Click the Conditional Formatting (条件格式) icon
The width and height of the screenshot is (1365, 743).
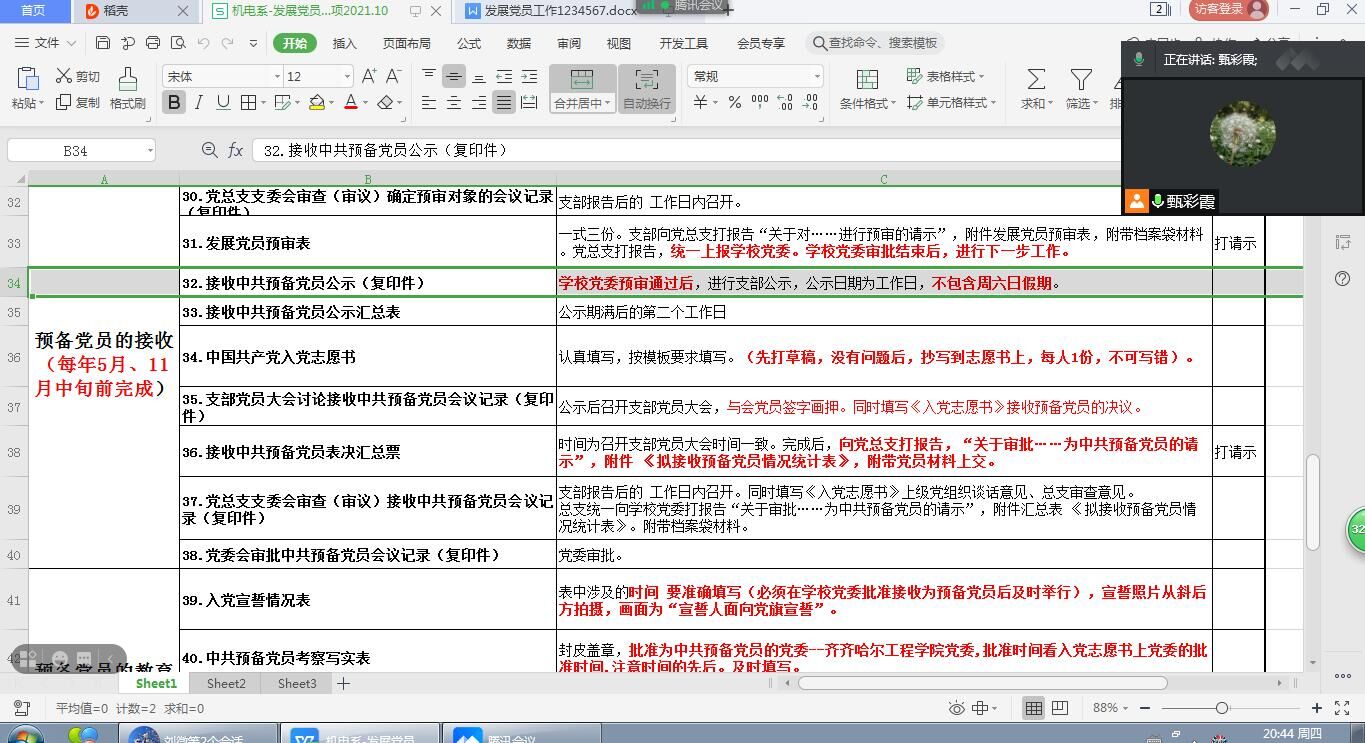point(867,80)
